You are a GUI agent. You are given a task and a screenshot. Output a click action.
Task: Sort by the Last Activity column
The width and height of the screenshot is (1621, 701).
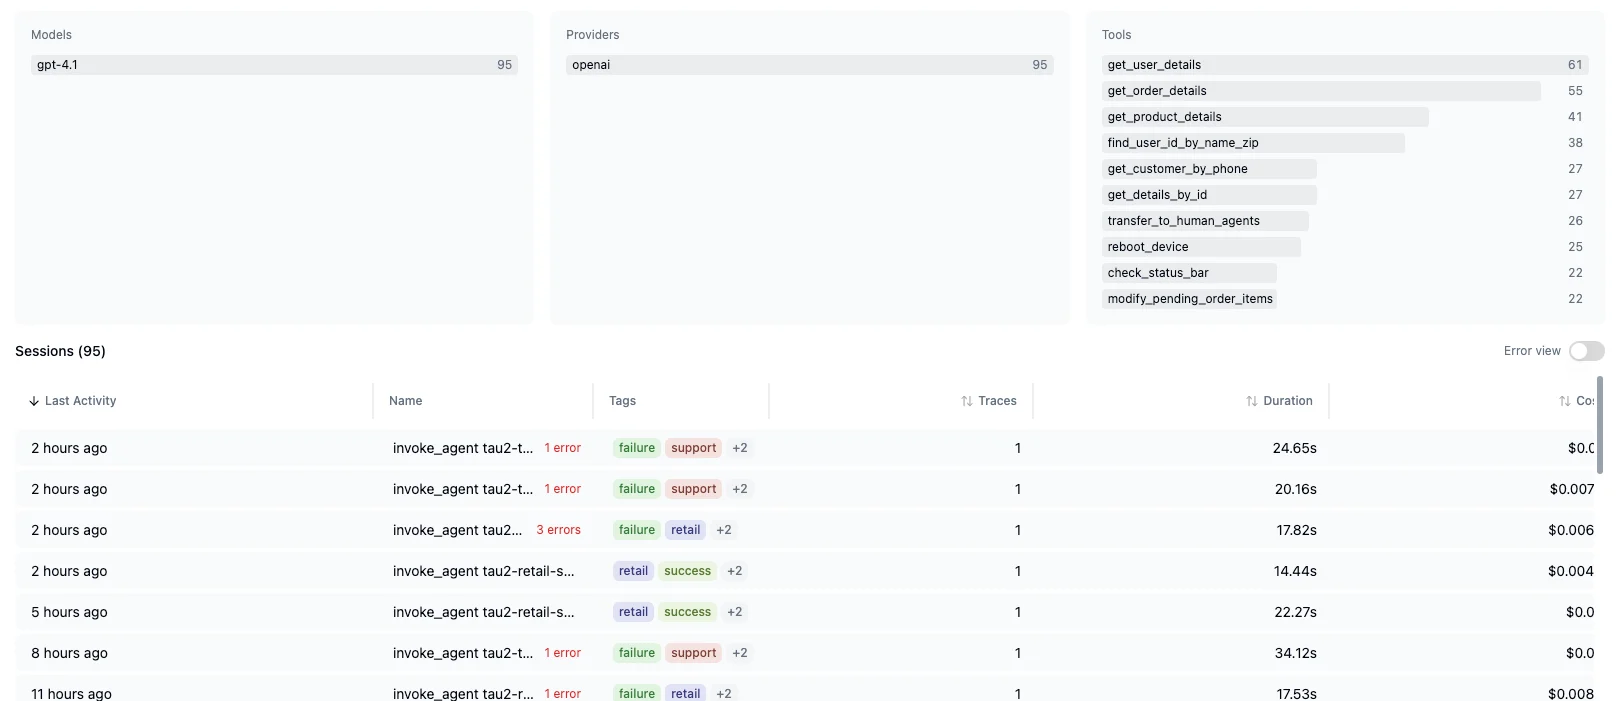[73, 401]
